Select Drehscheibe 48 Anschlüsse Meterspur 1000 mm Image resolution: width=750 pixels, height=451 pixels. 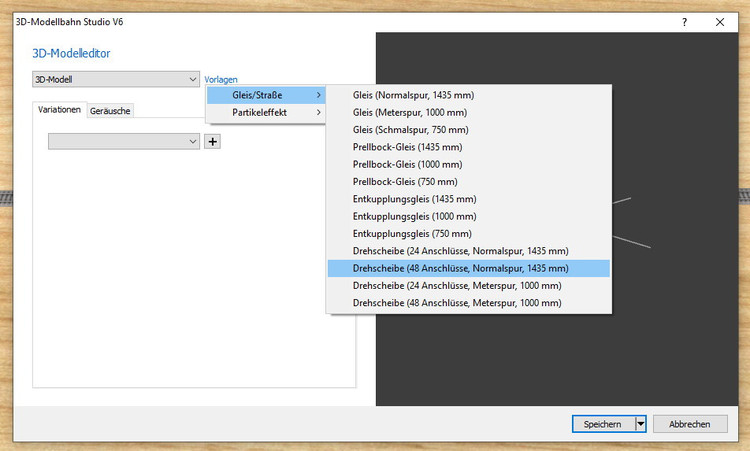click(469, 303)
